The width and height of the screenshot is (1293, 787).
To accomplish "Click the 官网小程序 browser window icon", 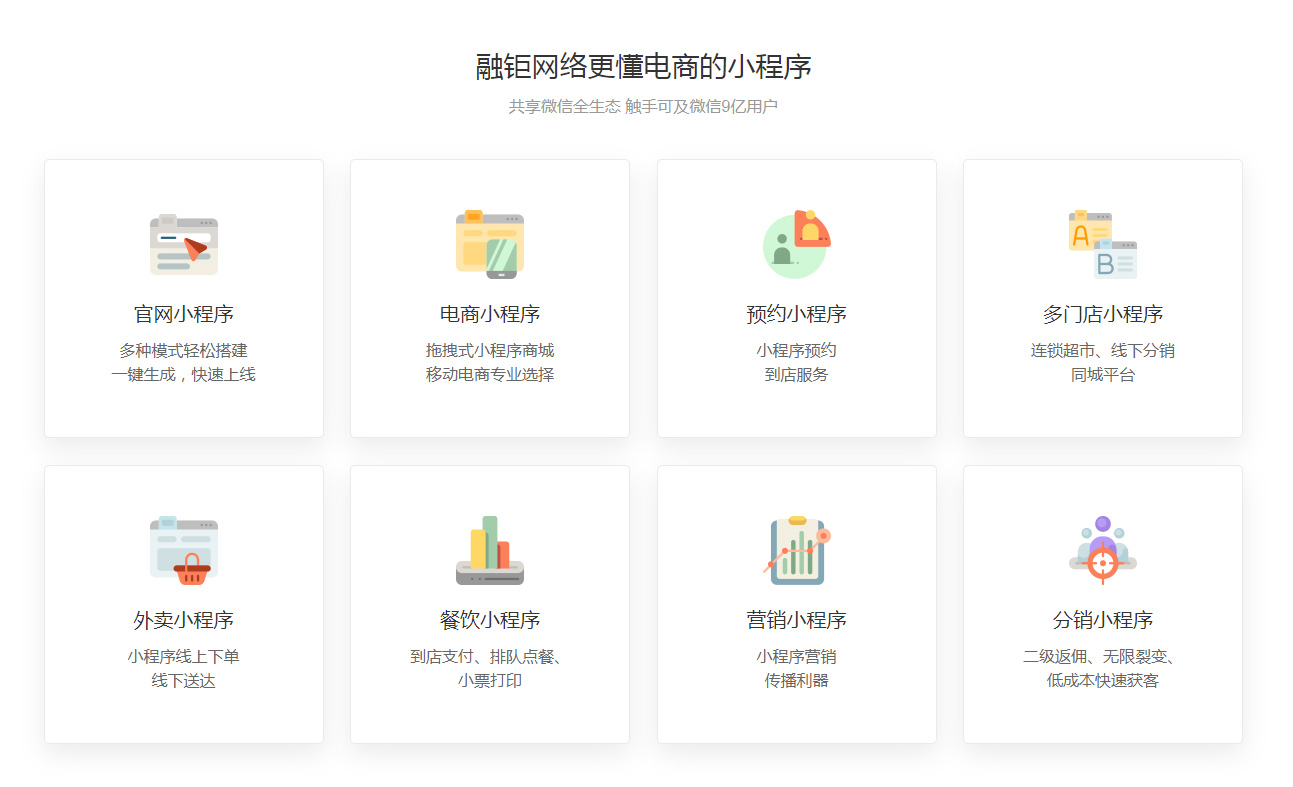I will pyautogui.click(x=184, y=245).
